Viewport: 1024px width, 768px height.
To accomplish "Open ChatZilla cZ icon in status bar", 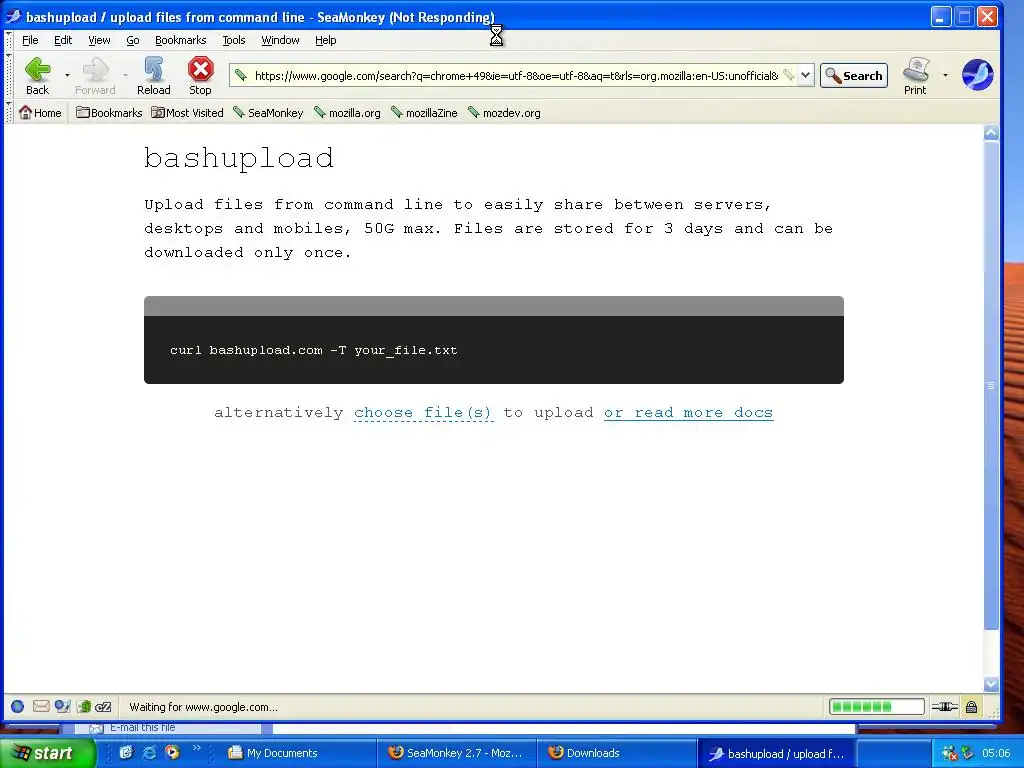I will coord(103,707).
